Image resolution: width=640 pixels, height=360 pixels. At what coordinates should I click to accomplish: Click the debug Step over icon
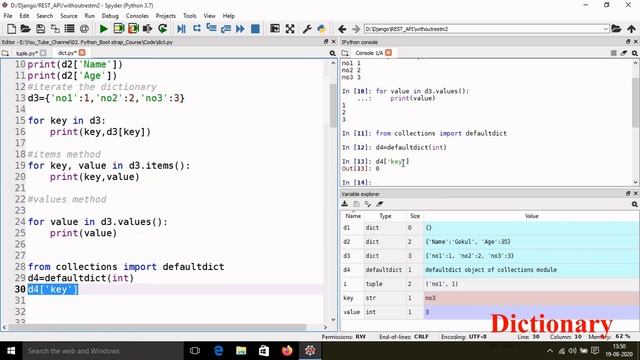tap(197, 29)
